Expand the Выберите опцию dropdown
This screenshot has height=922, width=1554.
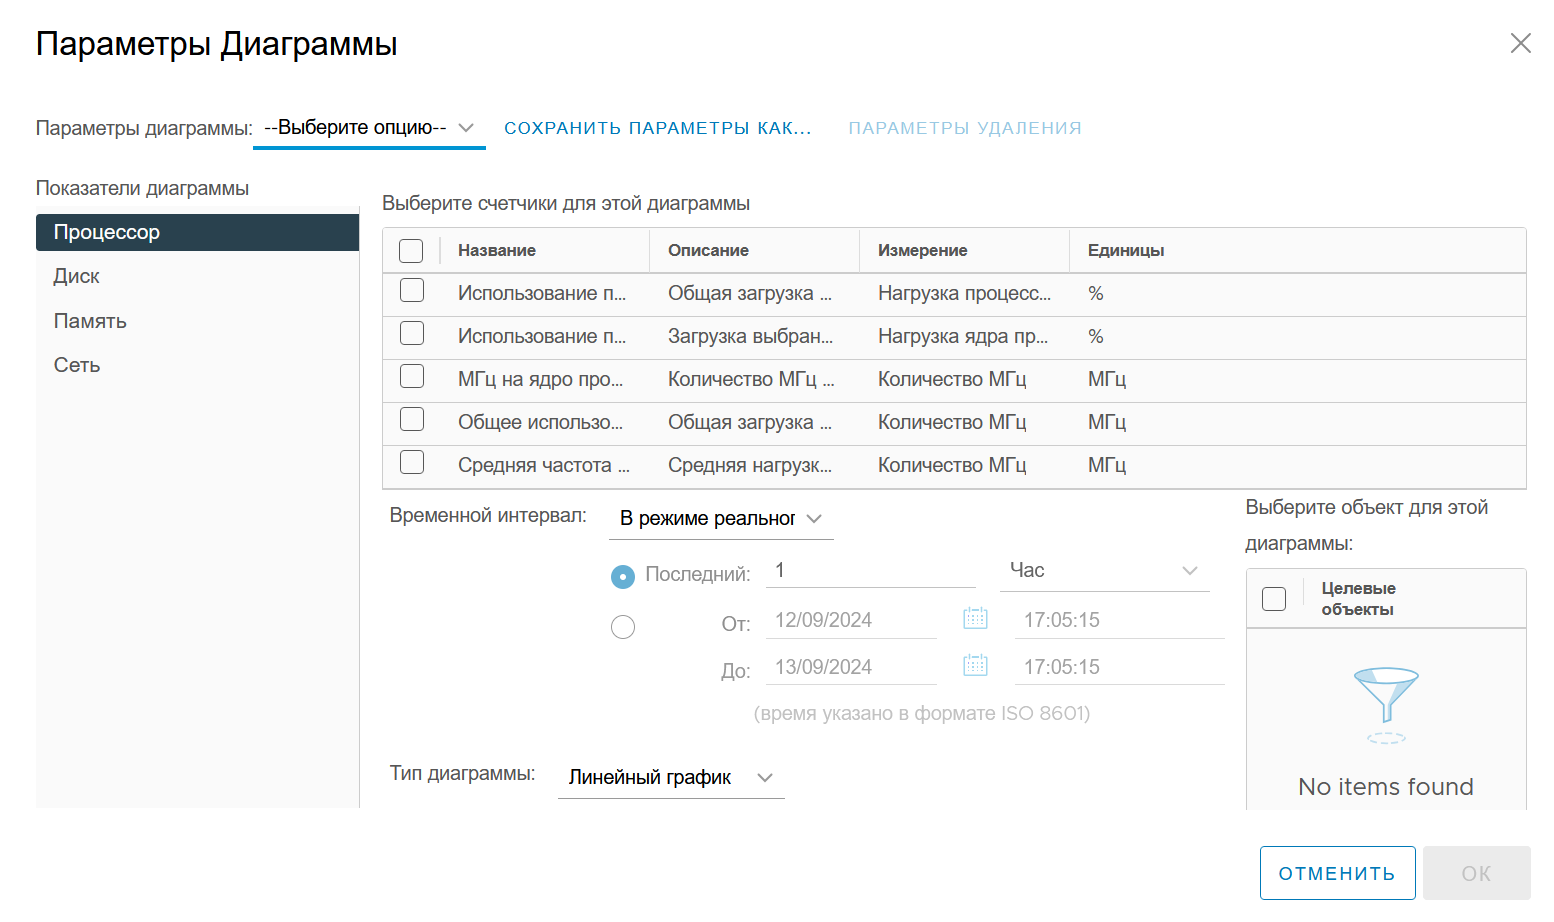click(369, 128)
